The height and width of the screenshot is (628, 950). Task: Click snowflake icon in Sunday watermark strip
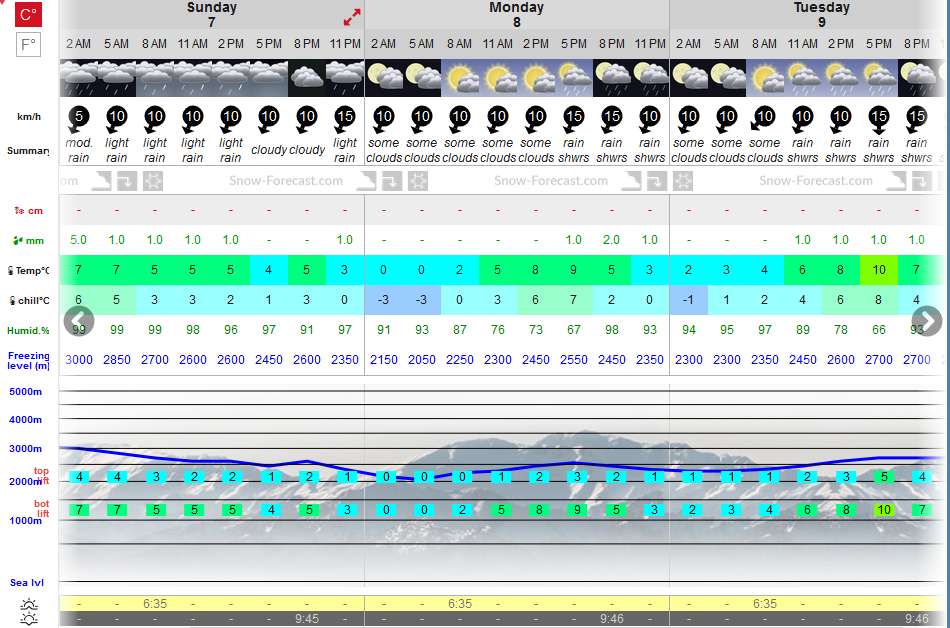(x=153, y=181)
